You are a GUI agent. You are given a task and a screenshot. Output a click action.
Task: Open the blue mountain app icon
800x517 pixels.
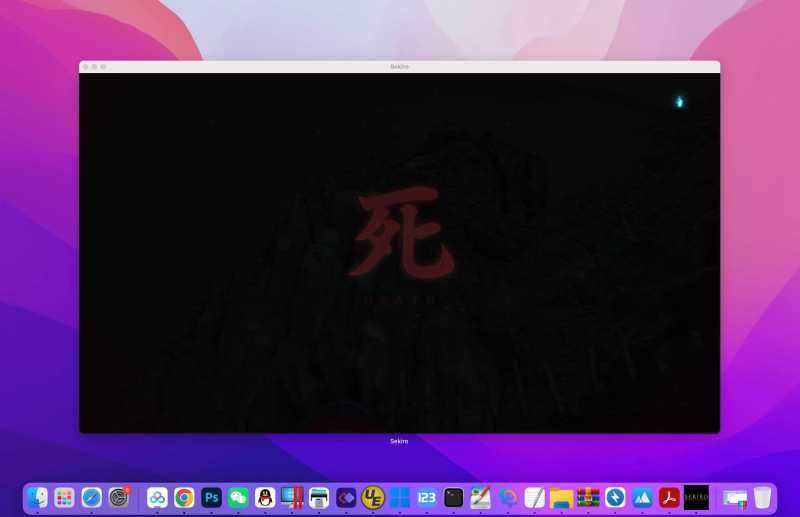tap(642, 498)
